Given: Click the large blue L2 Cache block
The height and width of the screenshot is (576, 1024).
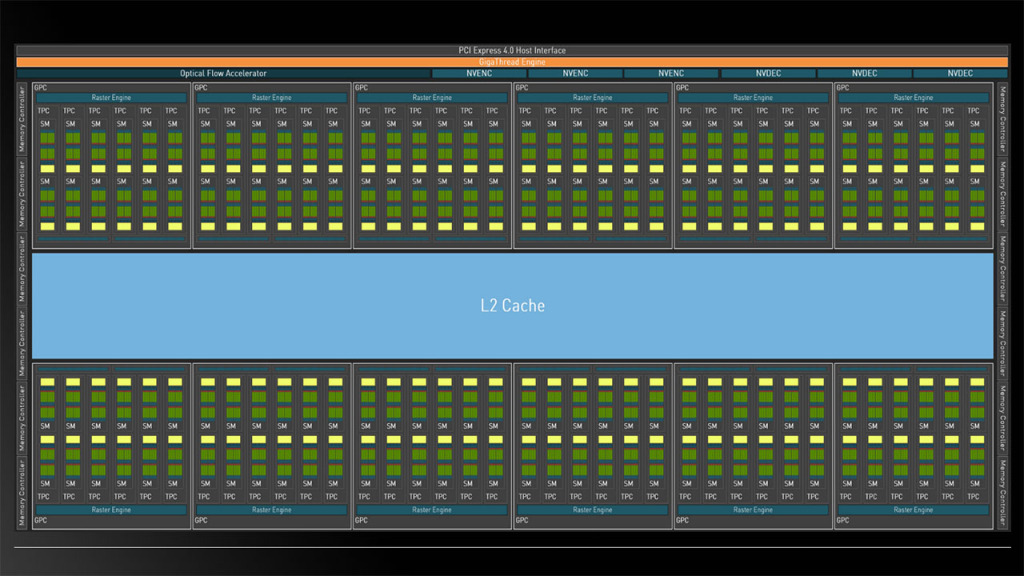Looking at the screenshot, I should coord(512,305).
